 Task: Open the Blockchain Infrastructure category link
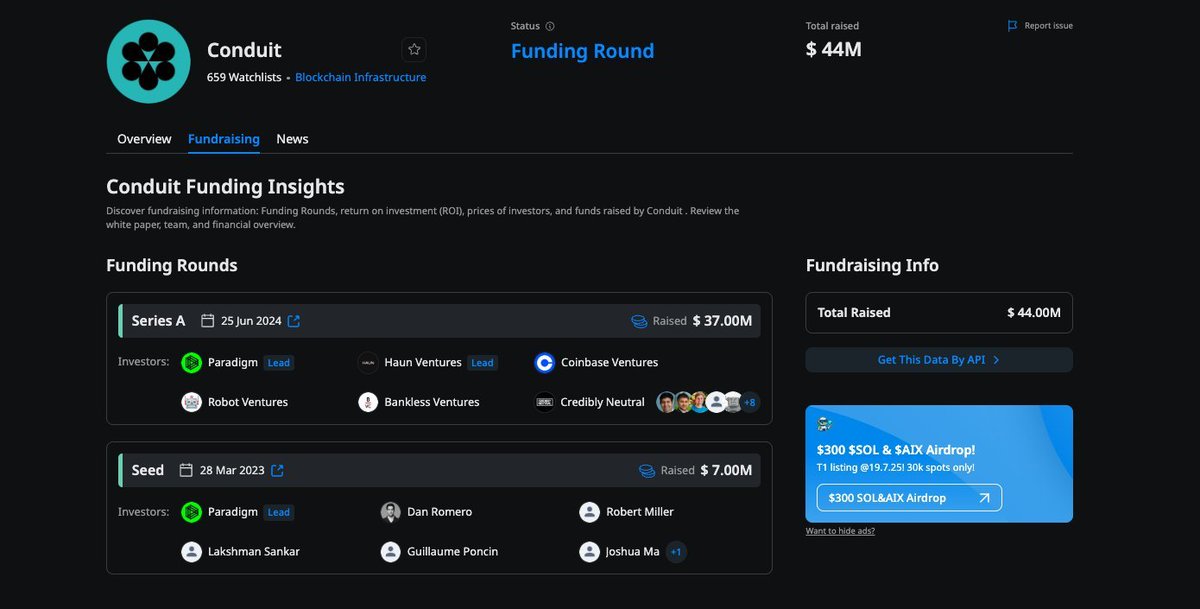360,77
